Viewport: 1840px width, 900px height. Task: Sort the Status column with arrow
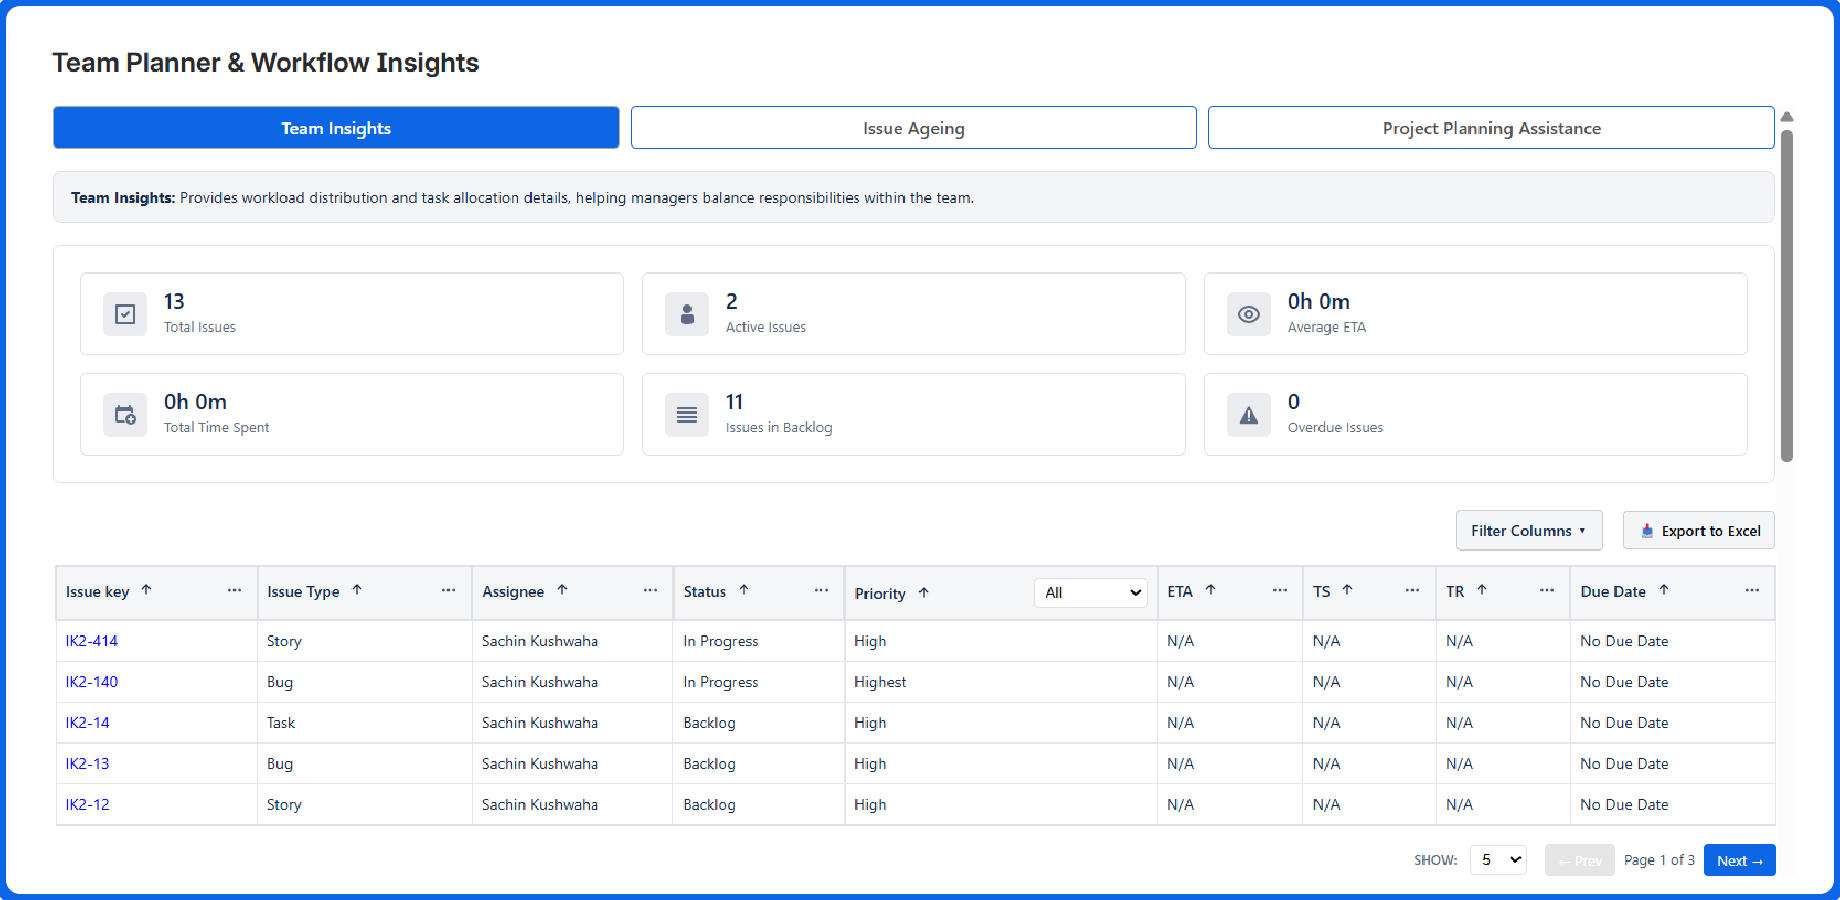coord(744,590)
